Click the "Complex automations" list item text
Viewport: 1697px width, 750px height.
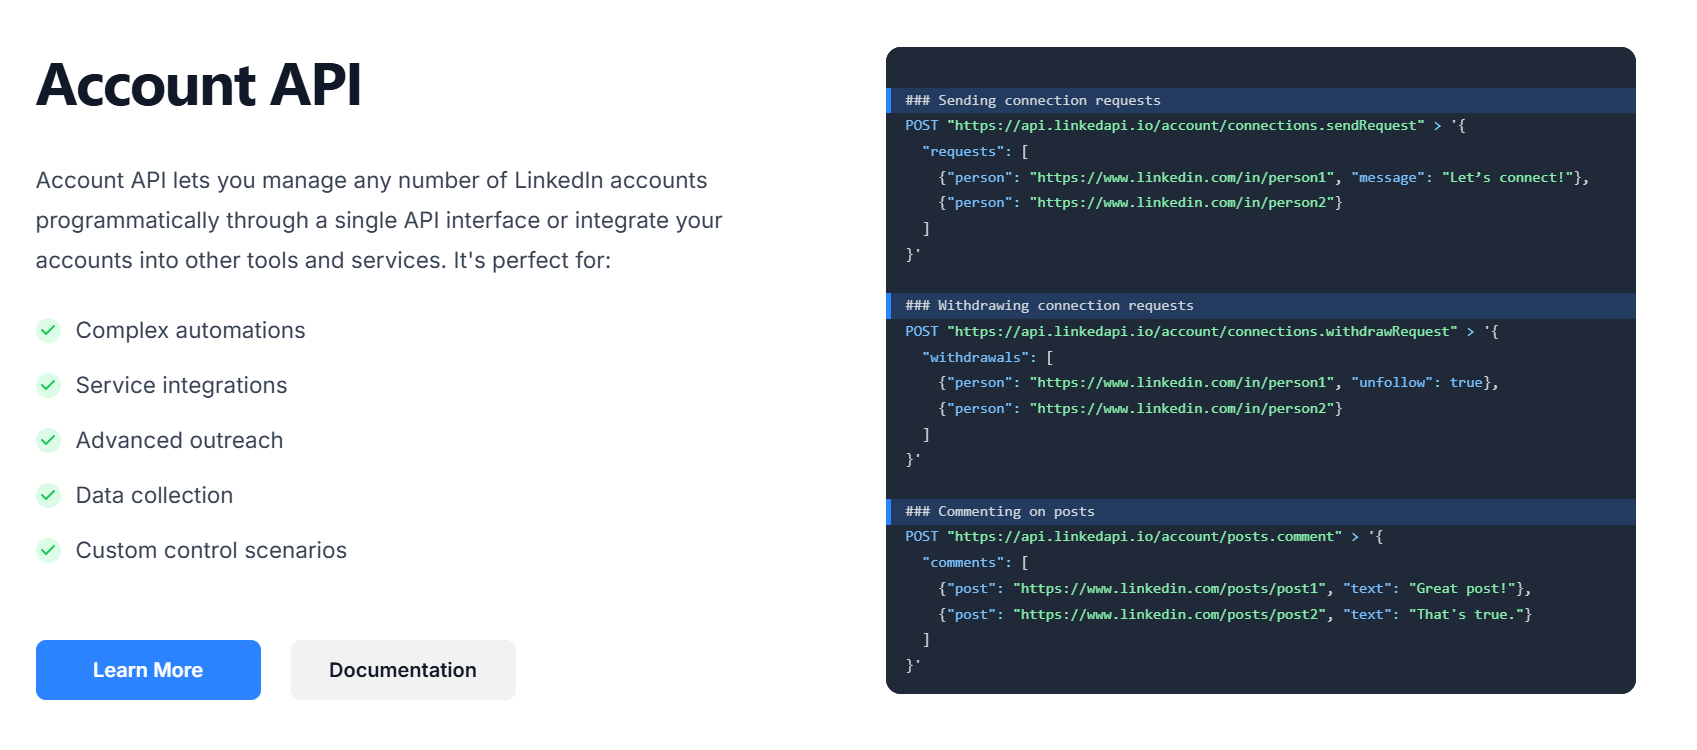[191, 330]
